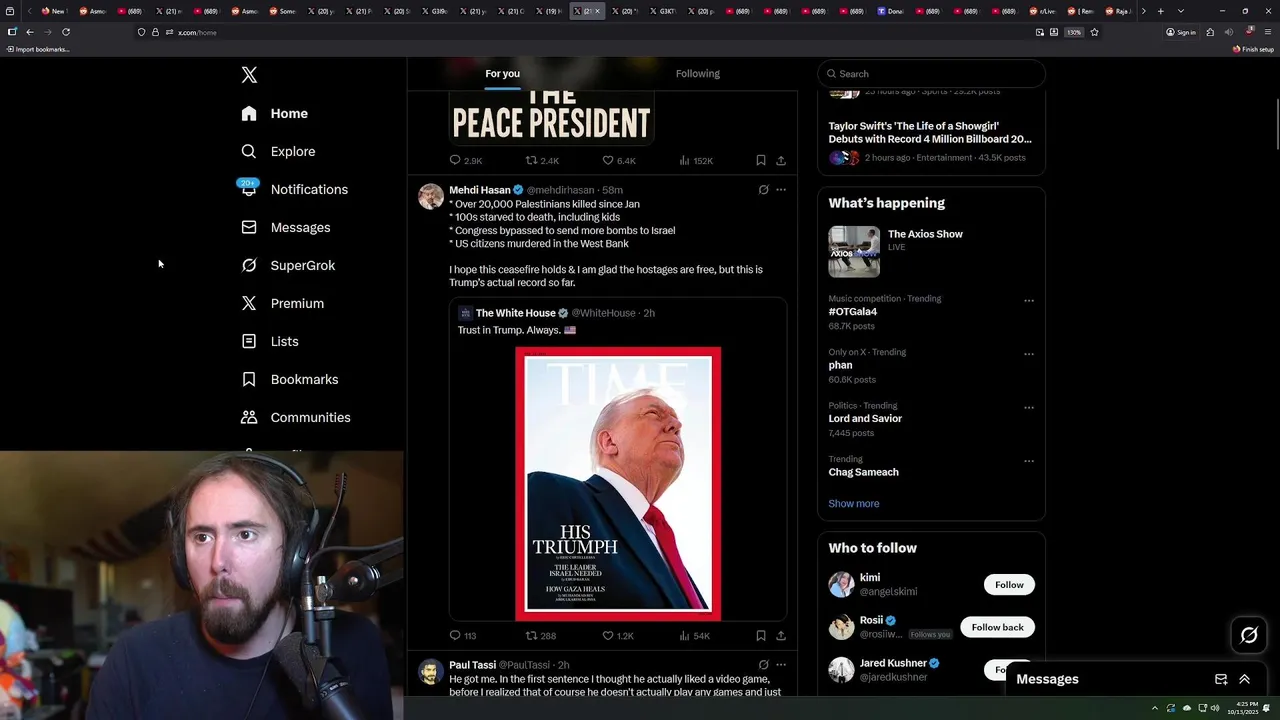Click the X search field
Image resolution: width=1280 pixels, height=720 pixels.
tap(931, 74)
